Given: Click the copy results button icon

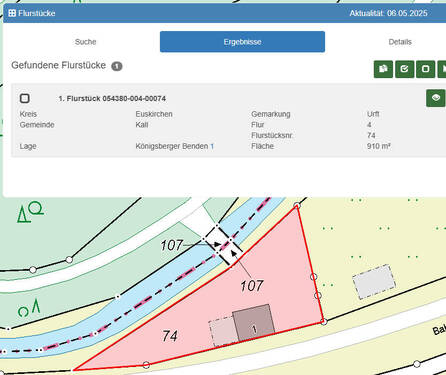Looking at the screenshot, I should pyautogui.click(x=383, y=69).
